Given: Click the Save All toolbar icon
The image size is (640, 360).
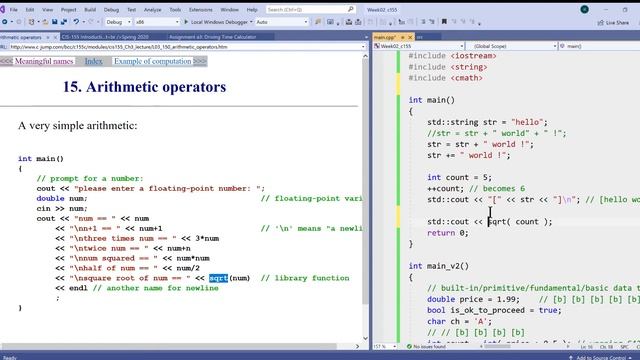Looking at the screenshot, I should [x=64, y=22].
